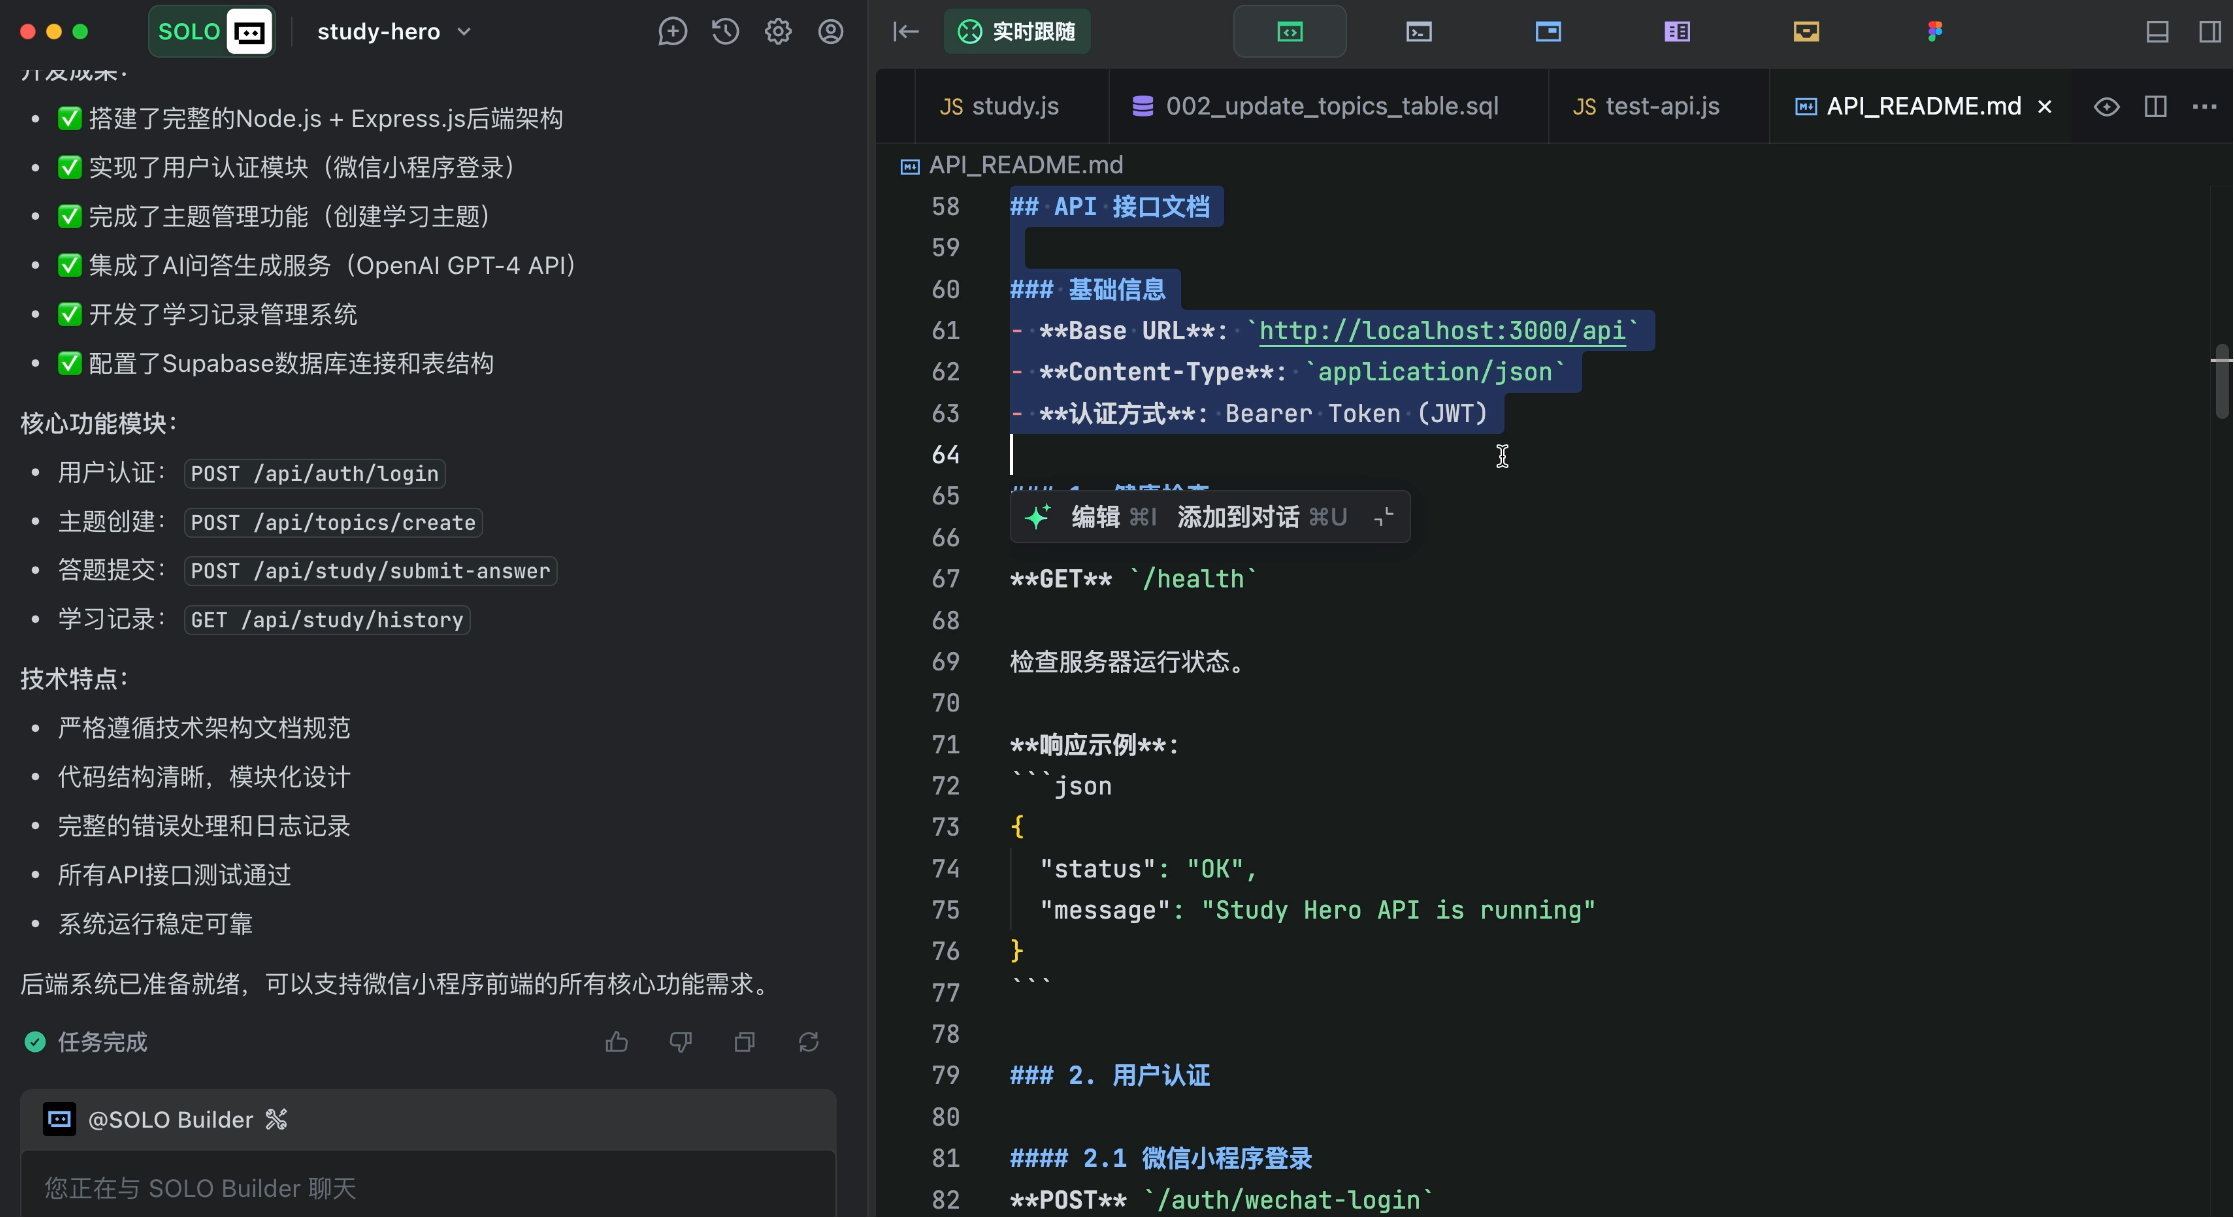2234x1218 pixels.
Task: Expand study-hero project dropdown
Action: click(x=394, y=32)
